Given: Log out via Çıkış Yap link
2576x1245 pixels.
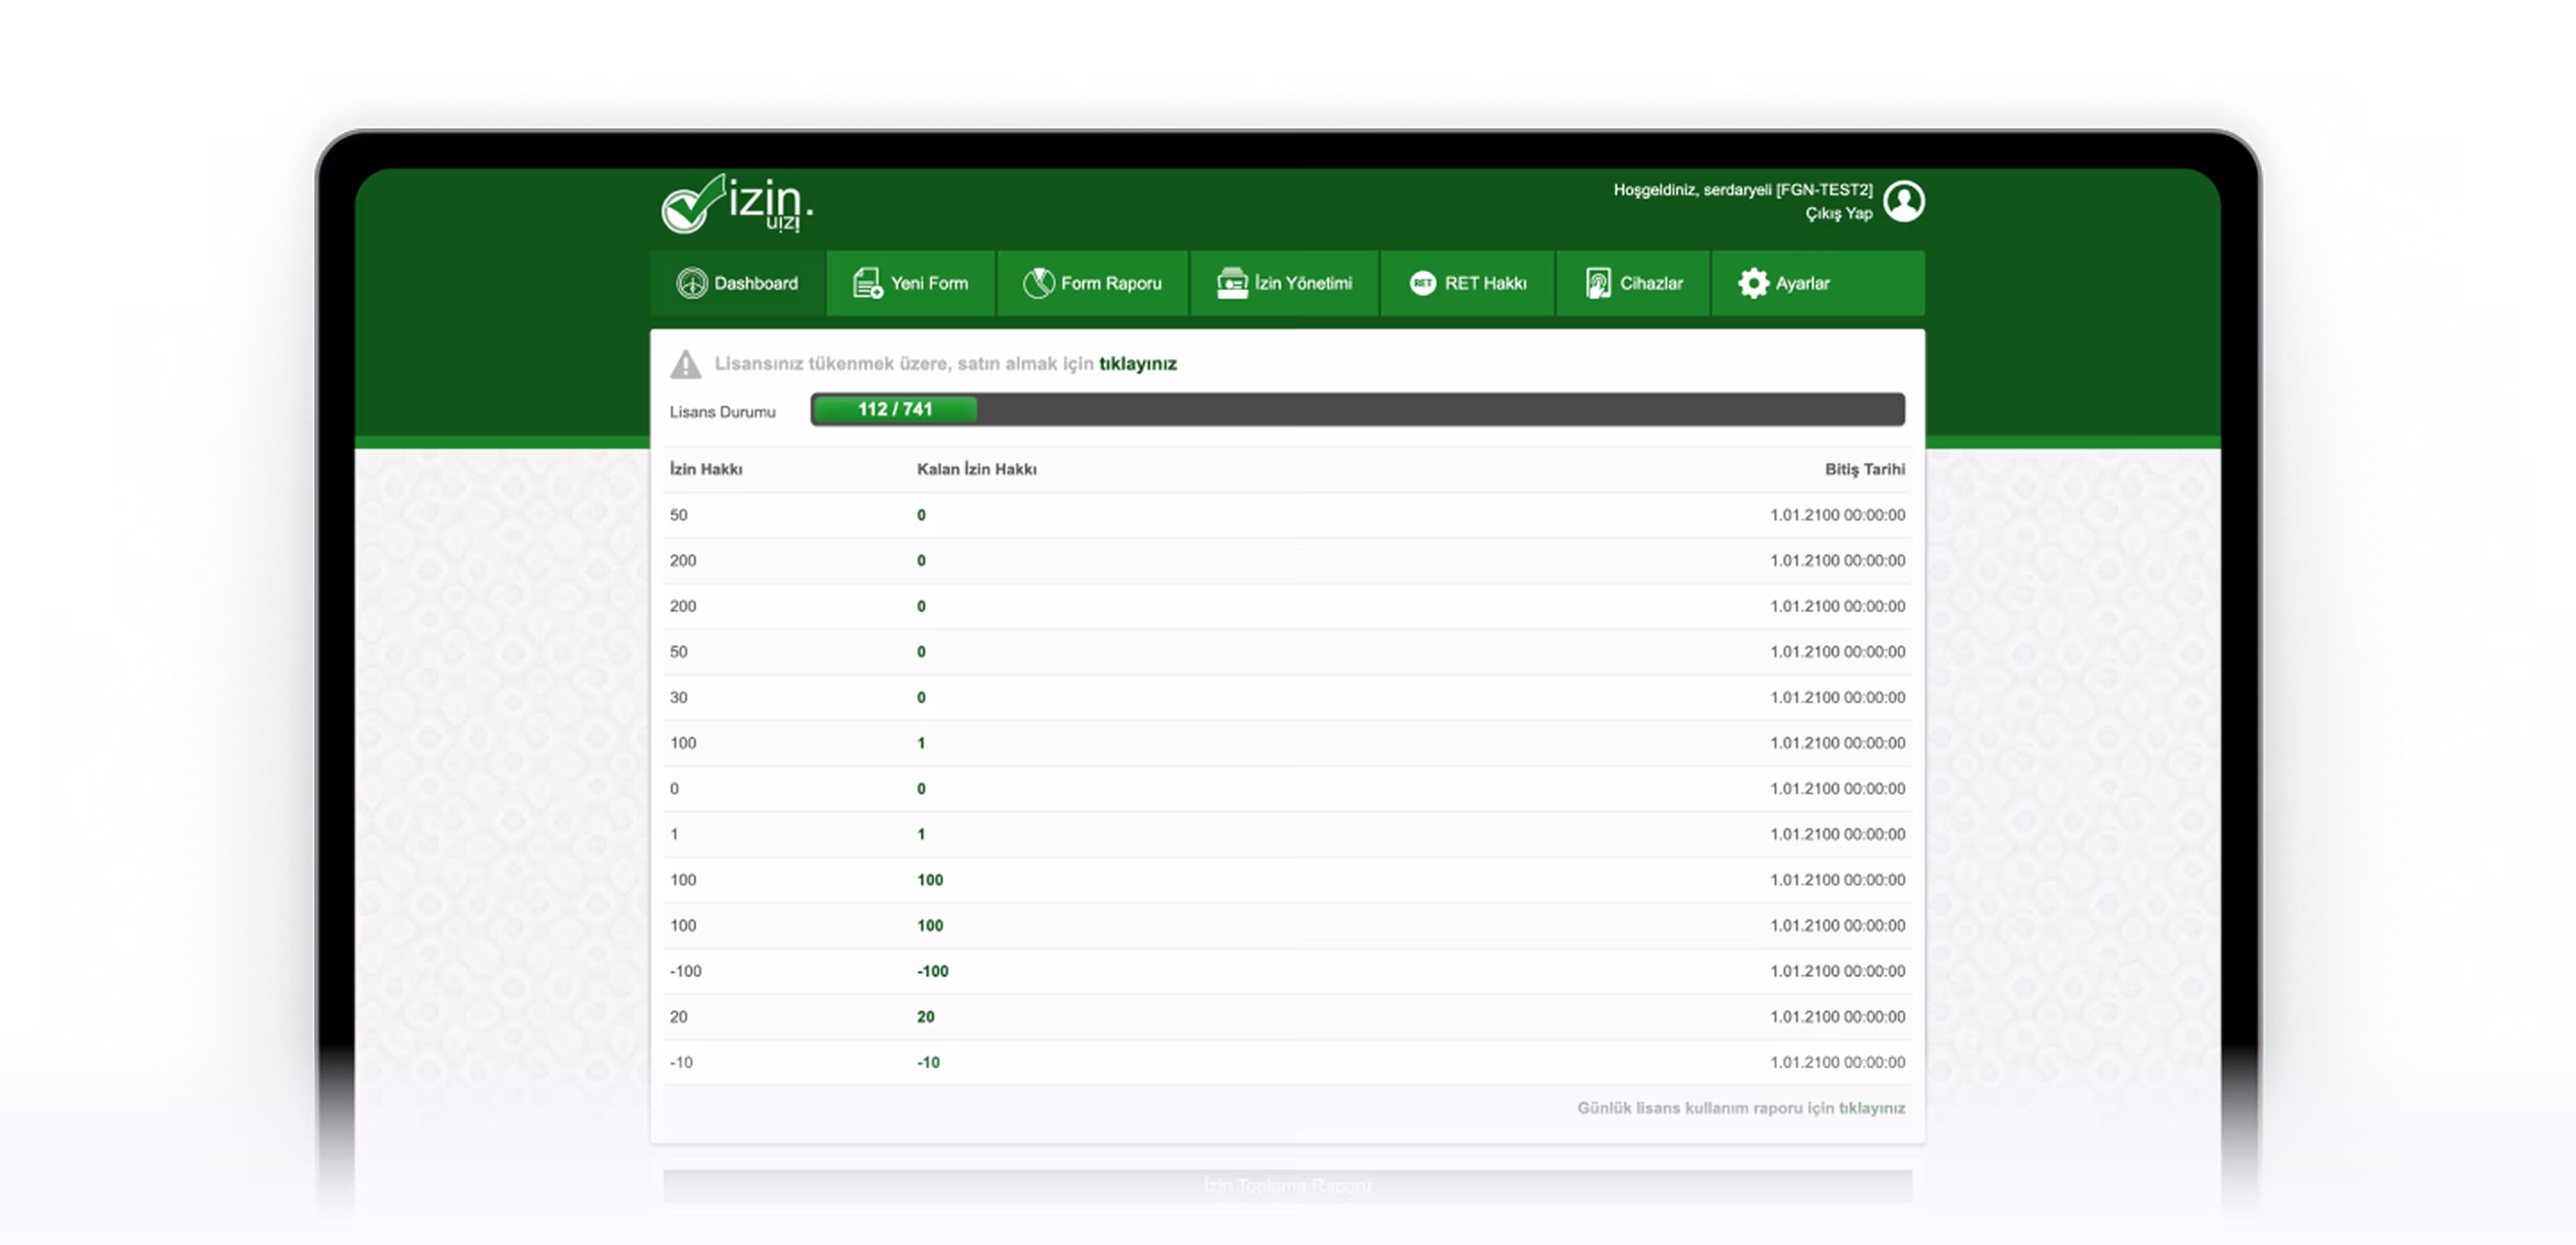Looking at the screenshot, I should [x=1838, y=213].
